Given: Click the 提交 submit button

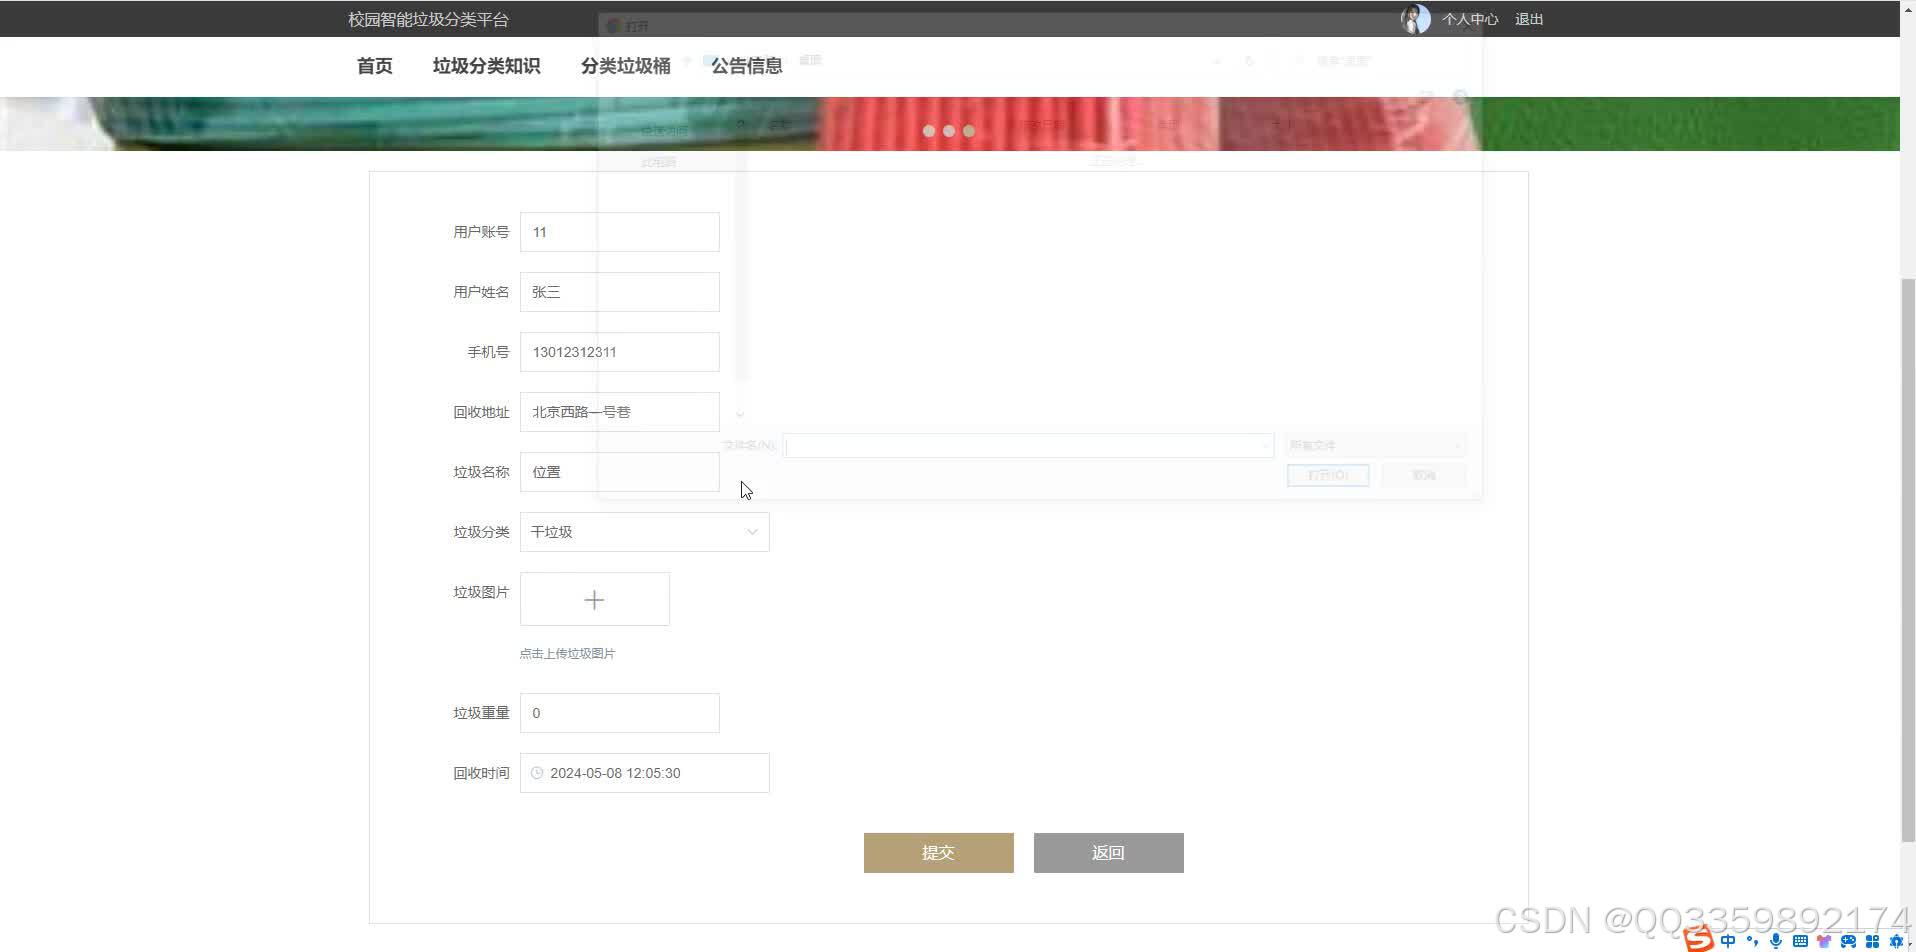Looking at the screenshot, I should [938, 853].
